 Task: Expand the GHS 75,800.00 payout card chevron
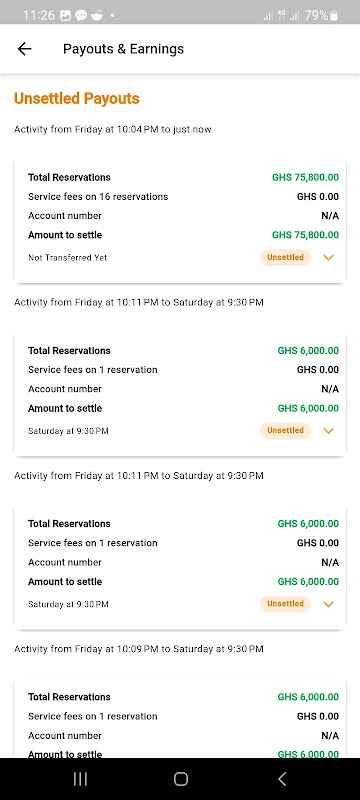click(x=328, y=258)
